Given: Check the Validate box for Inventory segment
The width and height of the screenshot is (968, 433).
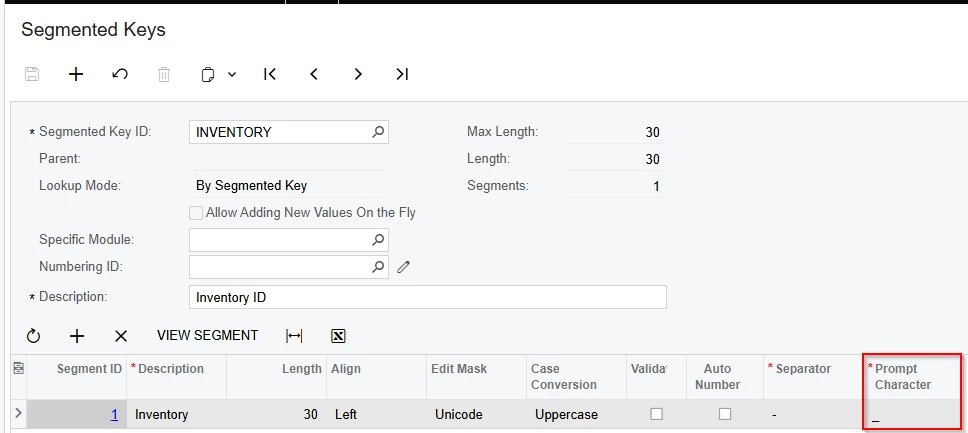Looking at the screenshot, I should [x=656, y=414].
